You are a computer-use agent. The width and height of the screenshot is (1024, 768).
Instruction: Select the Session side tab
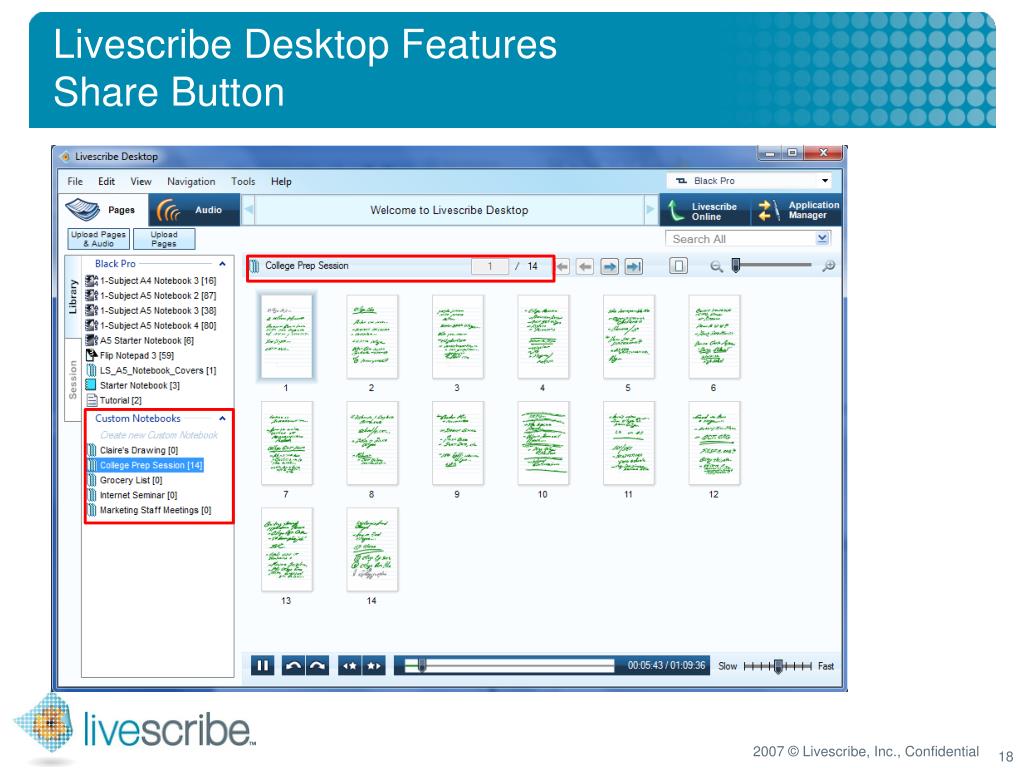click(72, 379)
